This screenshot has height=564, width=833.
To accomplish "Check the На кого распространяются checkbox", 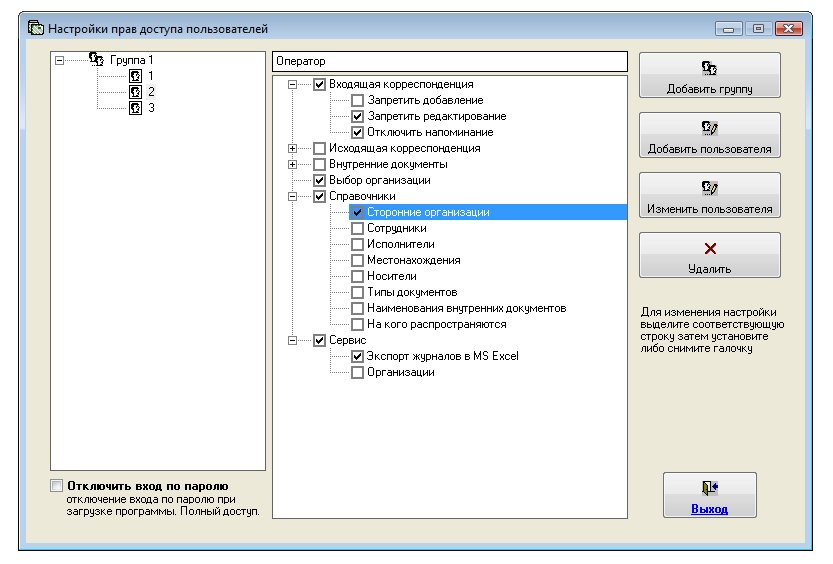I will [x=358, y=324].
